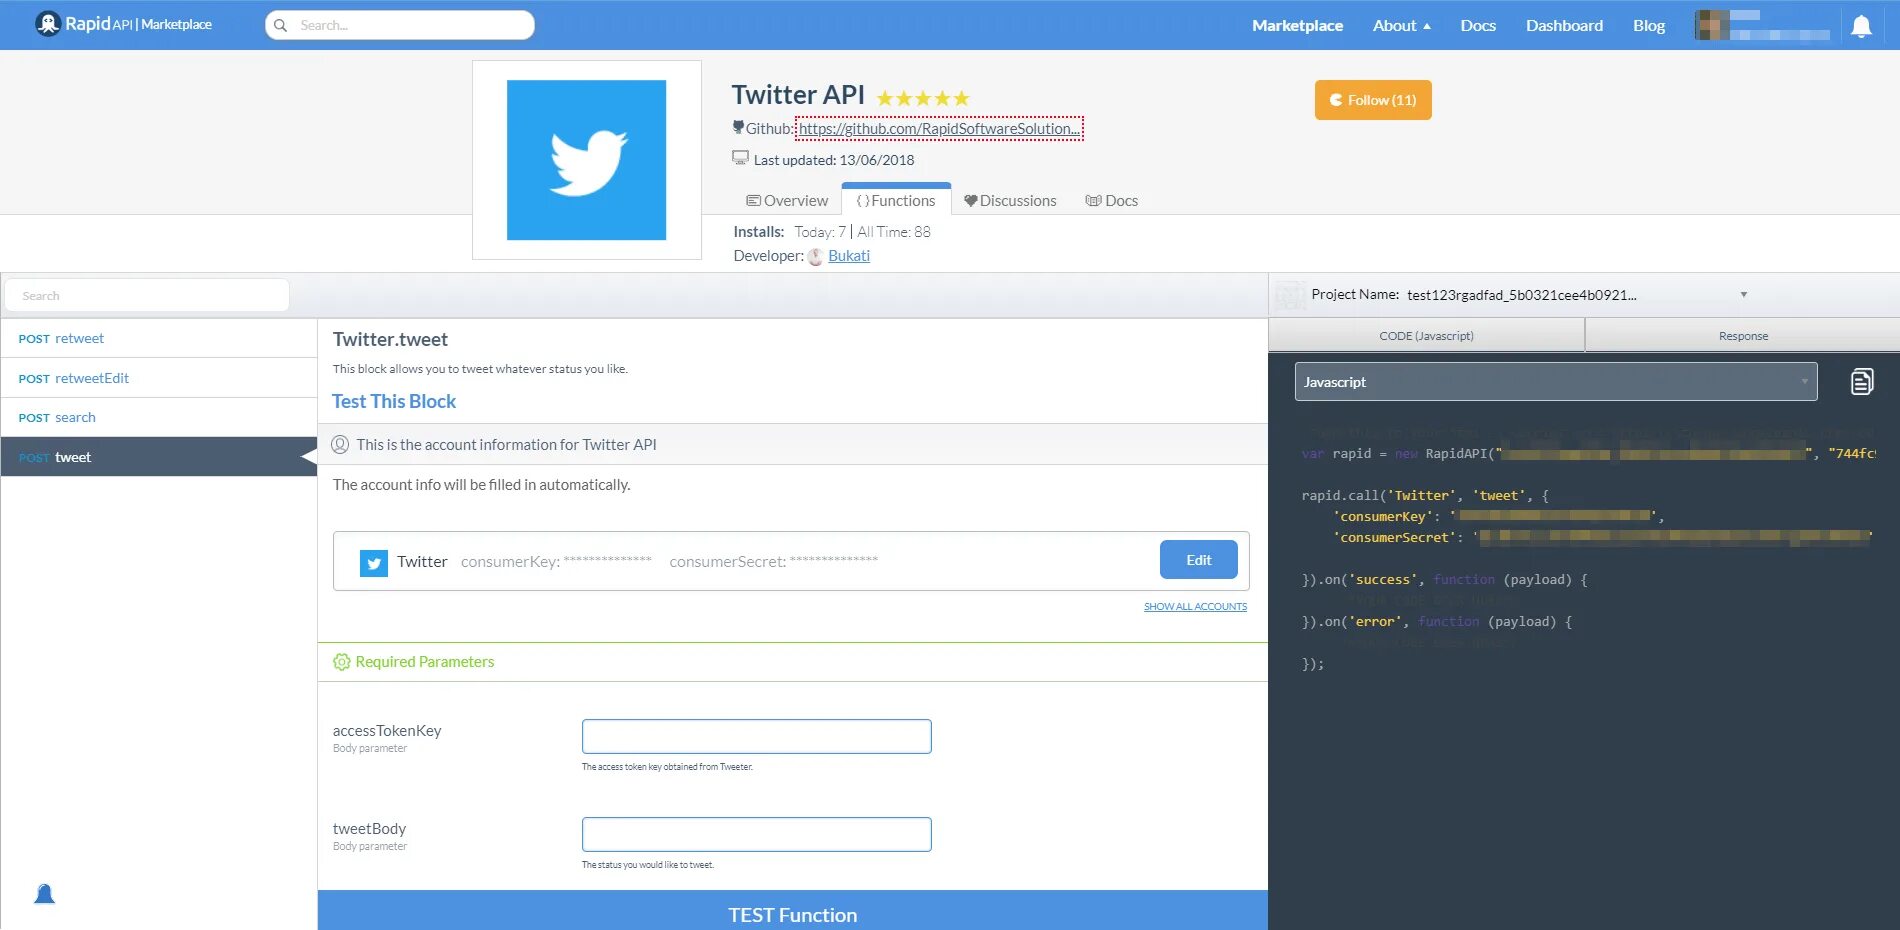Open the Marketplace menu item
This screenshot has width=1900, height=930.
click(1297, 26)
